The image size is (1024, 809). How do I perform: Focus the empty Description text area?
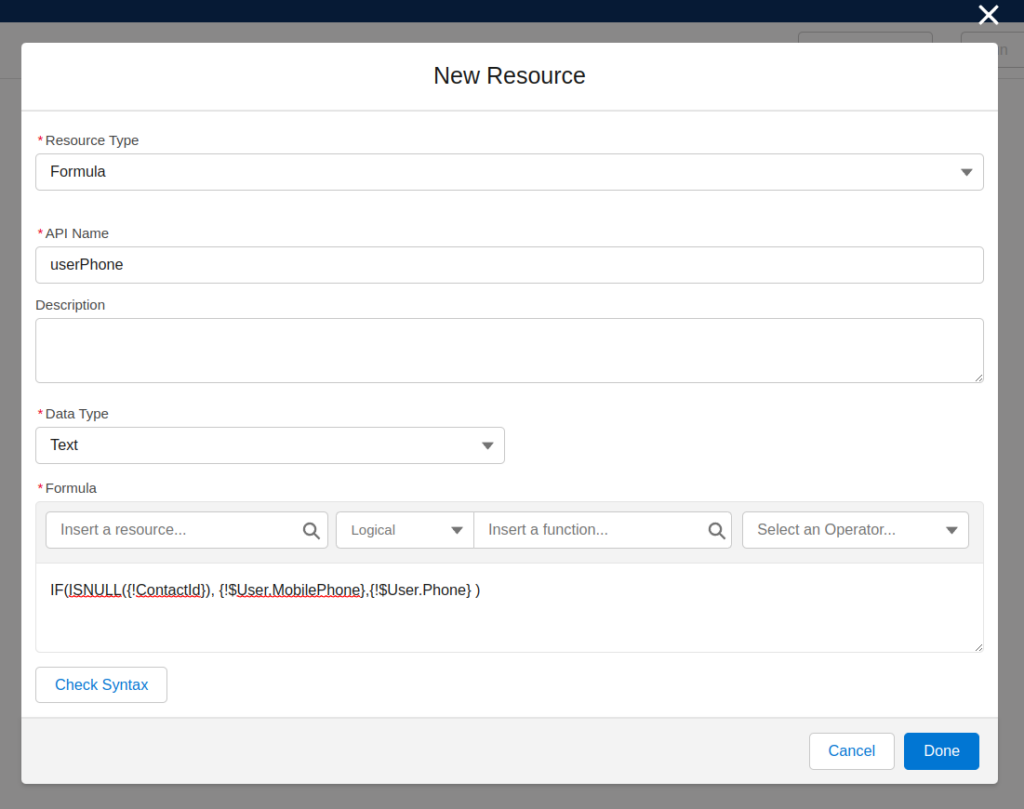[x=509, y=350]
